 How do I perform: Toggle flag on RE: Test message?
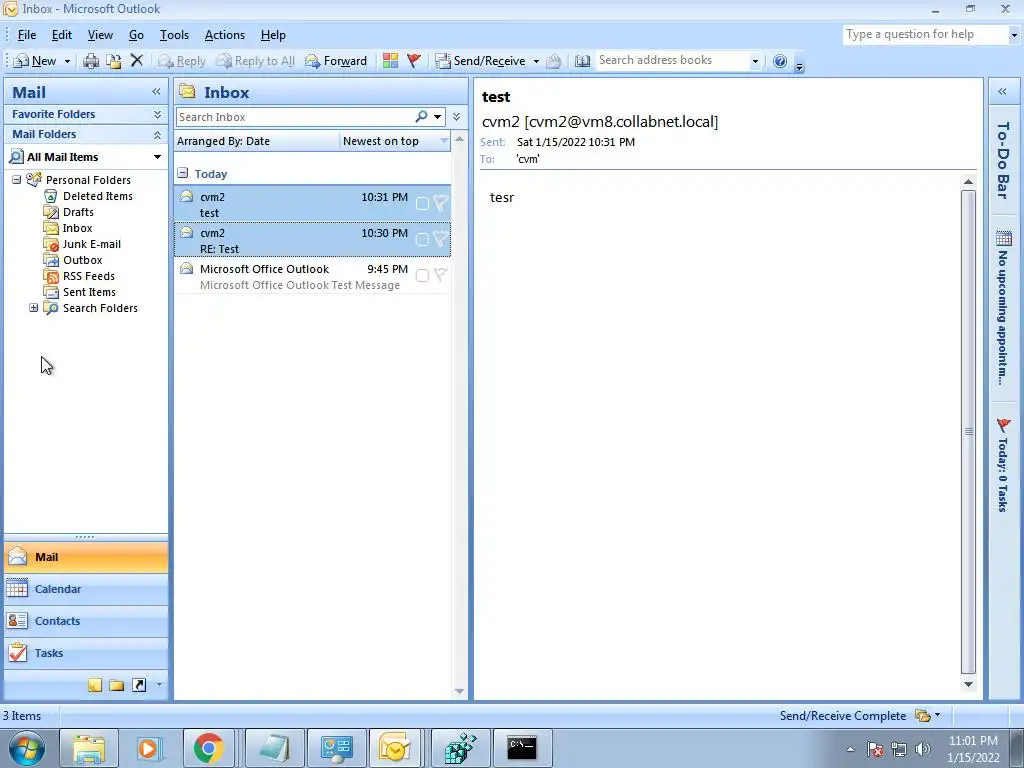click(441, 239)
